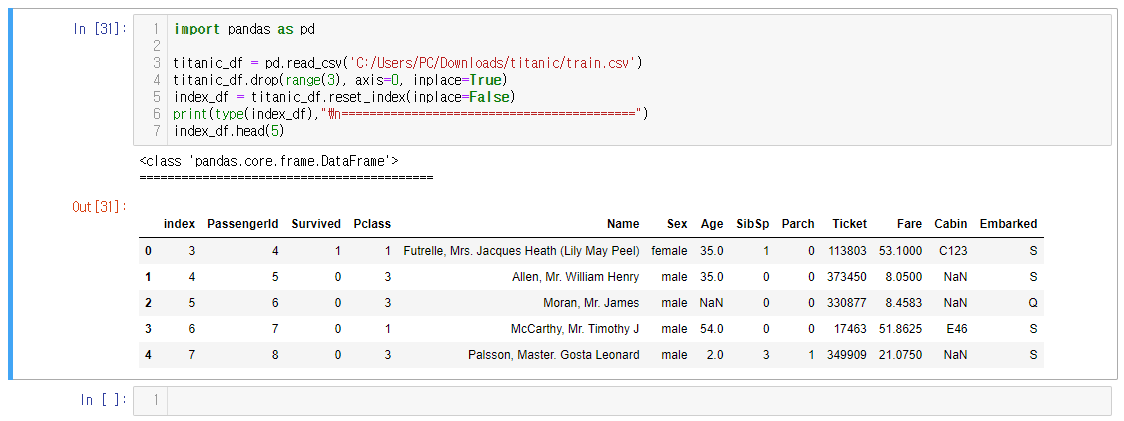Click the Ticket column header
Image resolution: width=1124 pixels, height=421 pixels.
point(849,224)
